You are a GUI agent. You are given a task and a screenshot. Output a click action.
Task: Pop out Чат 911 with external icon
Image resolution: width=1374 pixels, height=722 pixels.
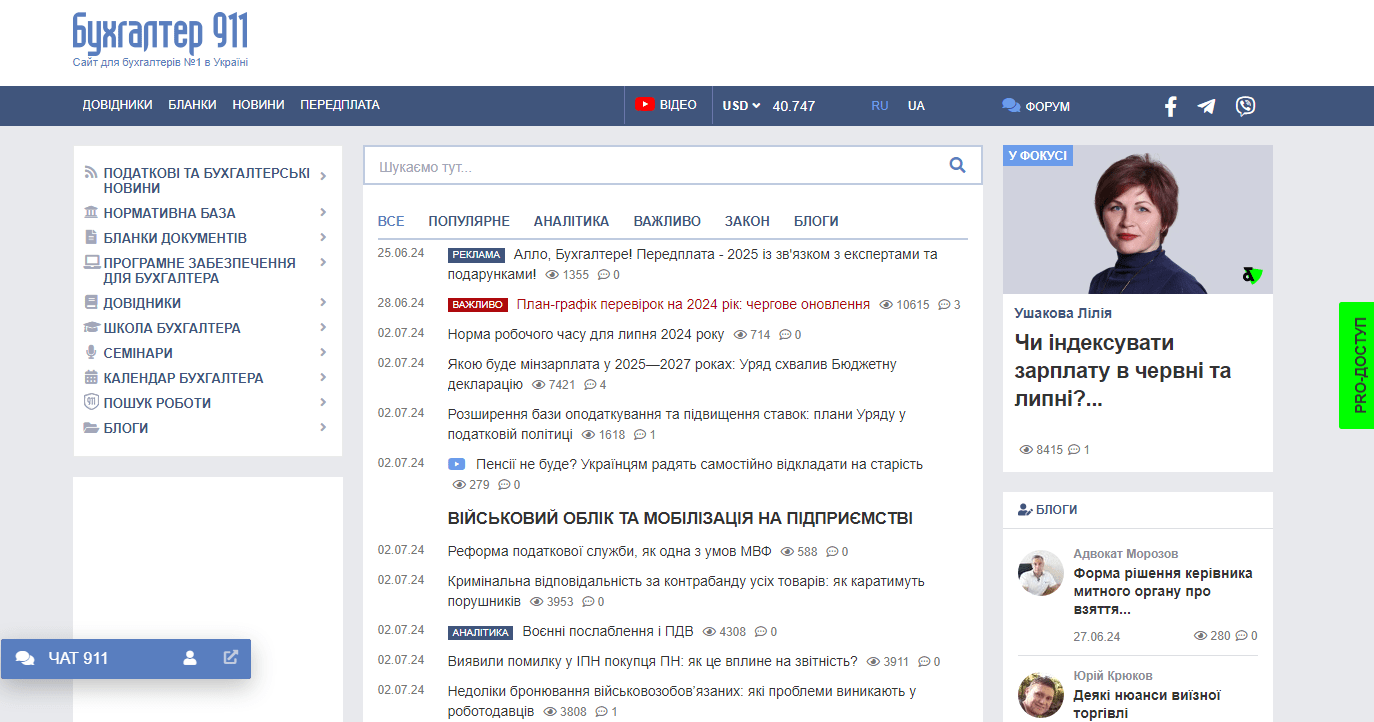click(x=231, y=658)
